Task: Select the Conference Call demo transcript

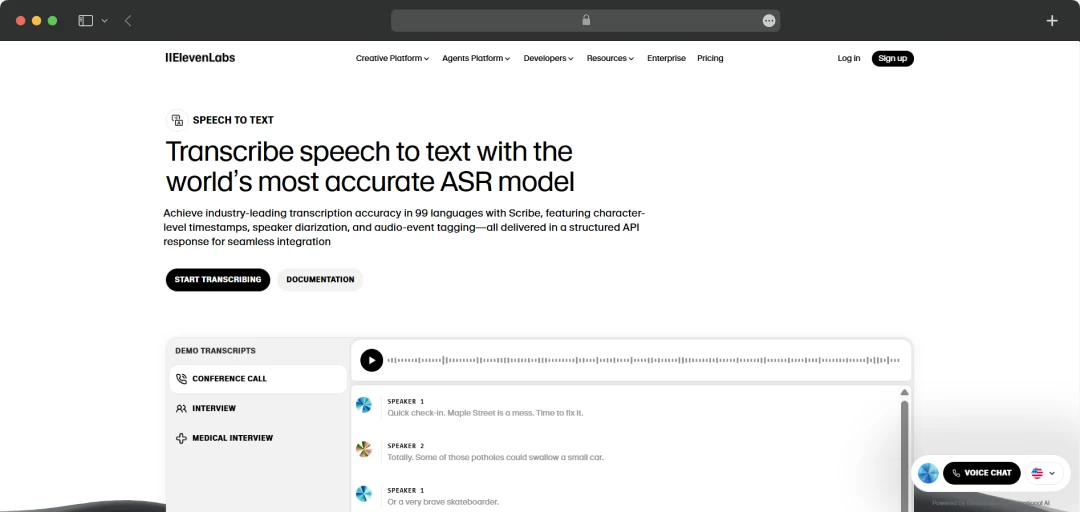Action: pos(258,379)
